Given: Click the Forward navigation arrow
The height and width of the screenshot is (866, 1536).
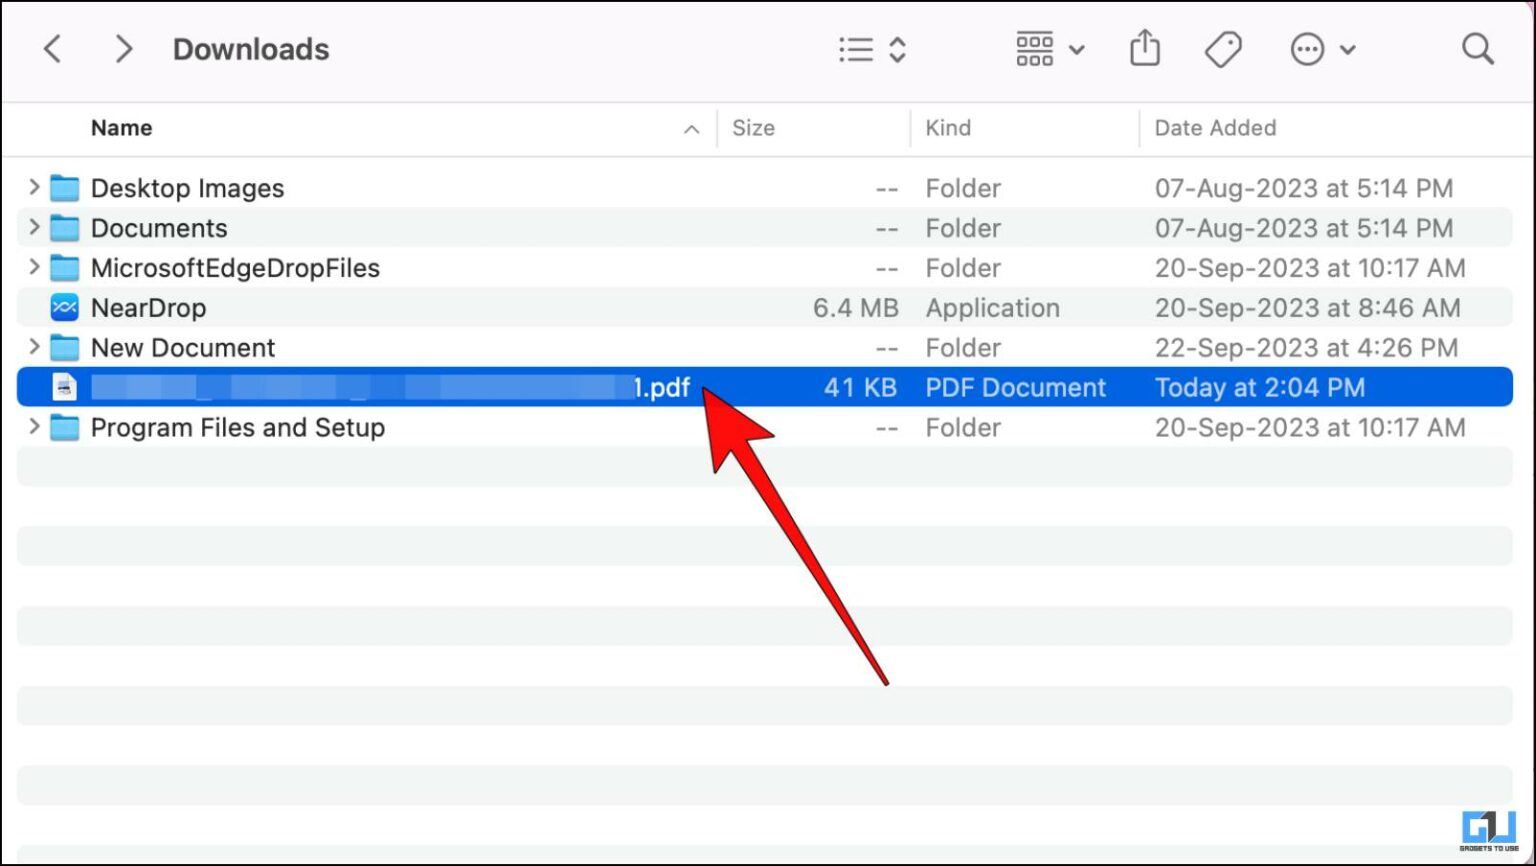Looking at the screenshot, I should coord(124,48).
